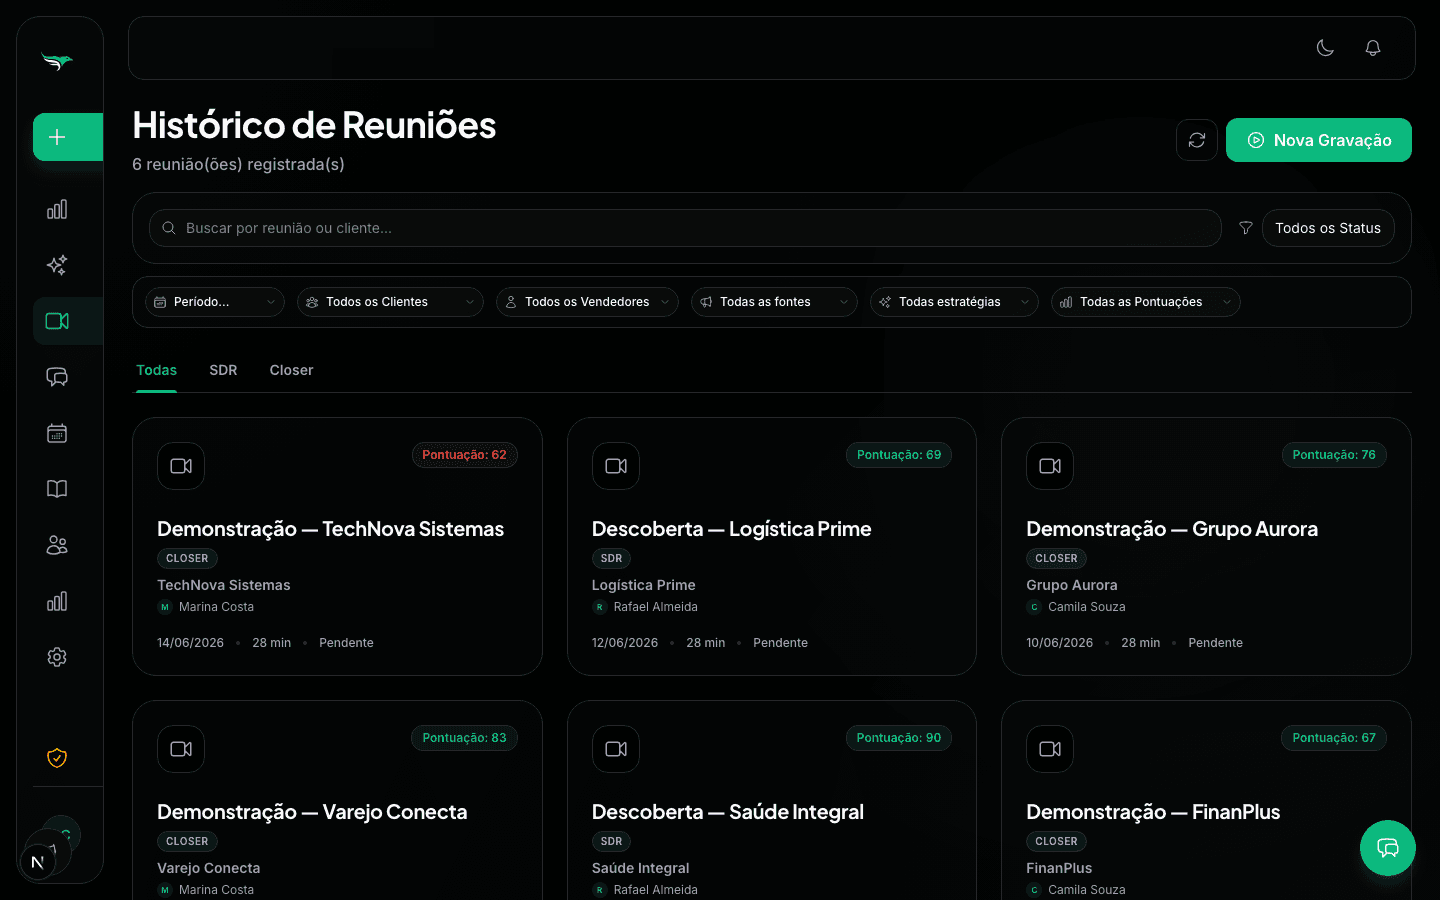Click the date 12/06/2026

[625, 643]
